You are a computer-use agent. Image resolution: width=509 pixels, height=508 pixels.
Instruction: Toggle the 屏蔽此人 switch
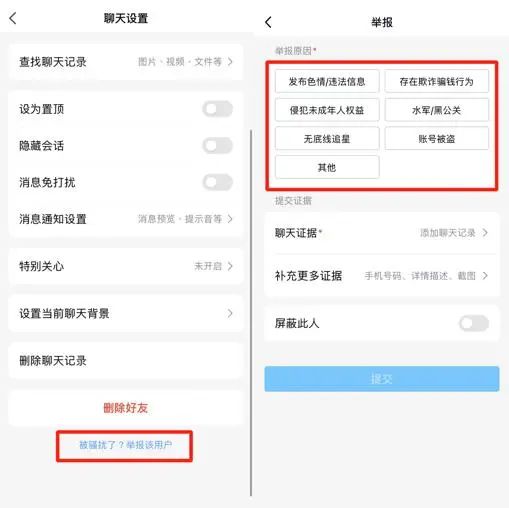coord(474,323)
